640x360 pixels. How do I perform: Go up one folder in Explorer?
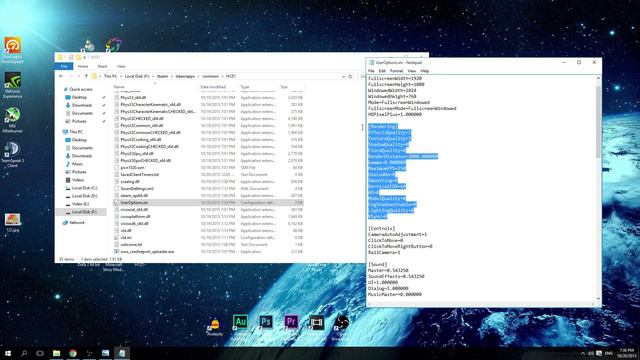tap(86, 76)
